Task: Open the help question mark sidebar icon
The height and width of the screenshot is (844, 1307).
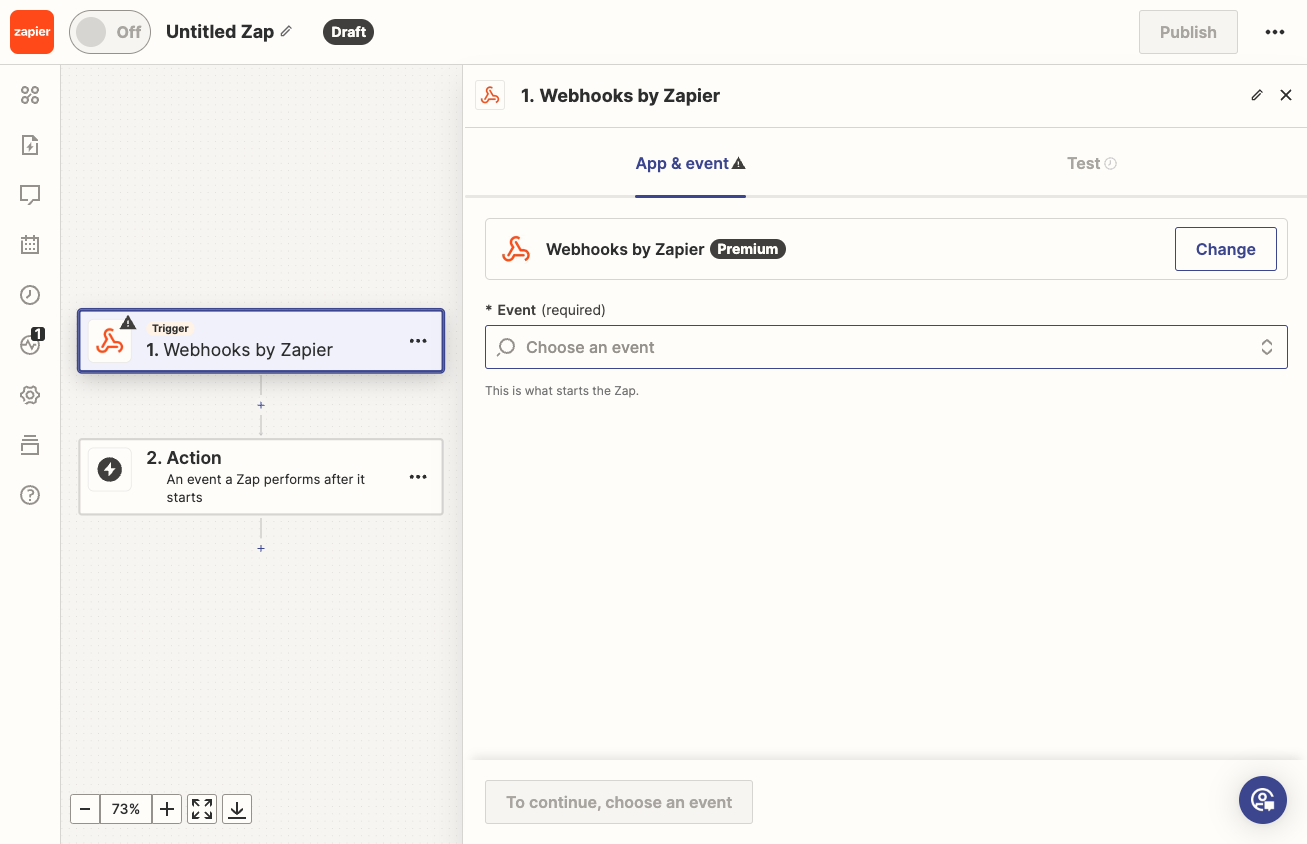Action: [x=30, y=495]
